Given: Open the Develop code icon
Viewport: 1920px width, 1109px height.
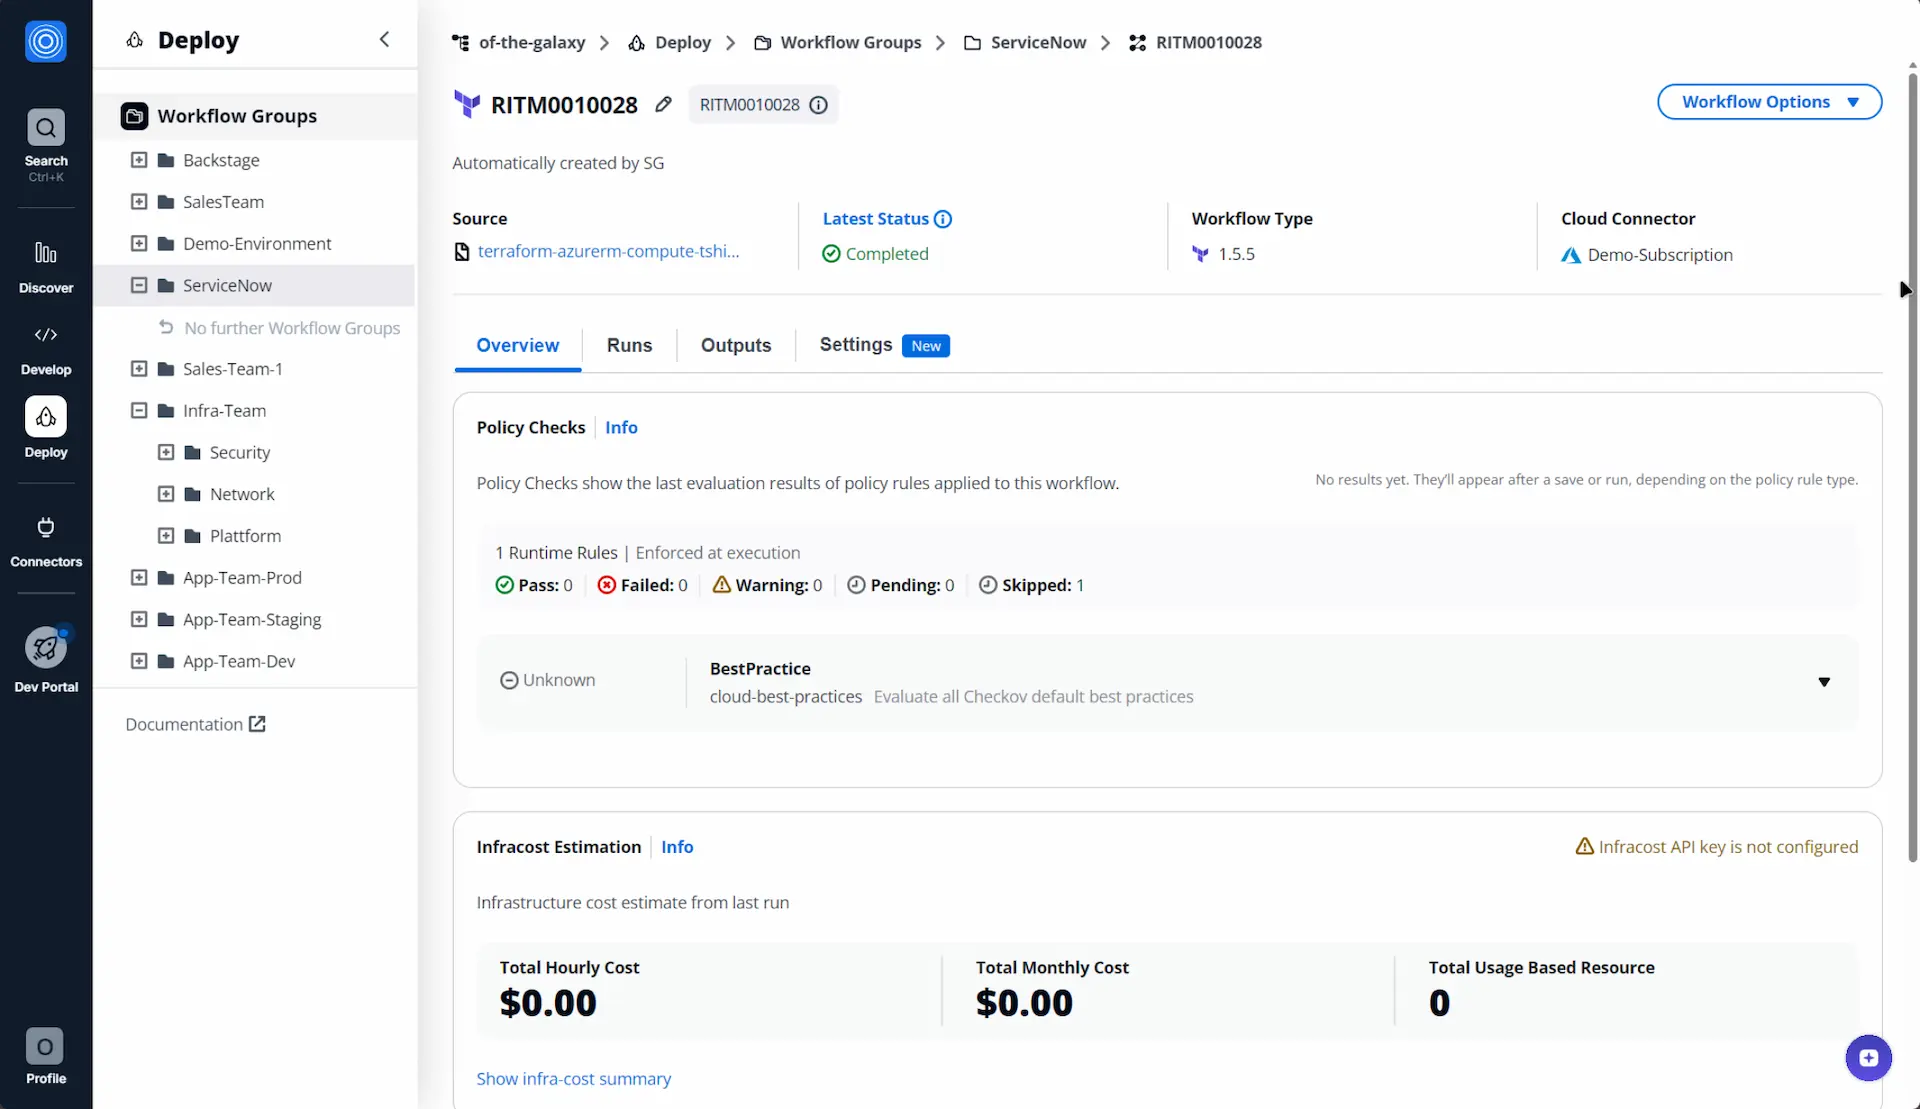Looking at the screenshot, I should point(46,335).
